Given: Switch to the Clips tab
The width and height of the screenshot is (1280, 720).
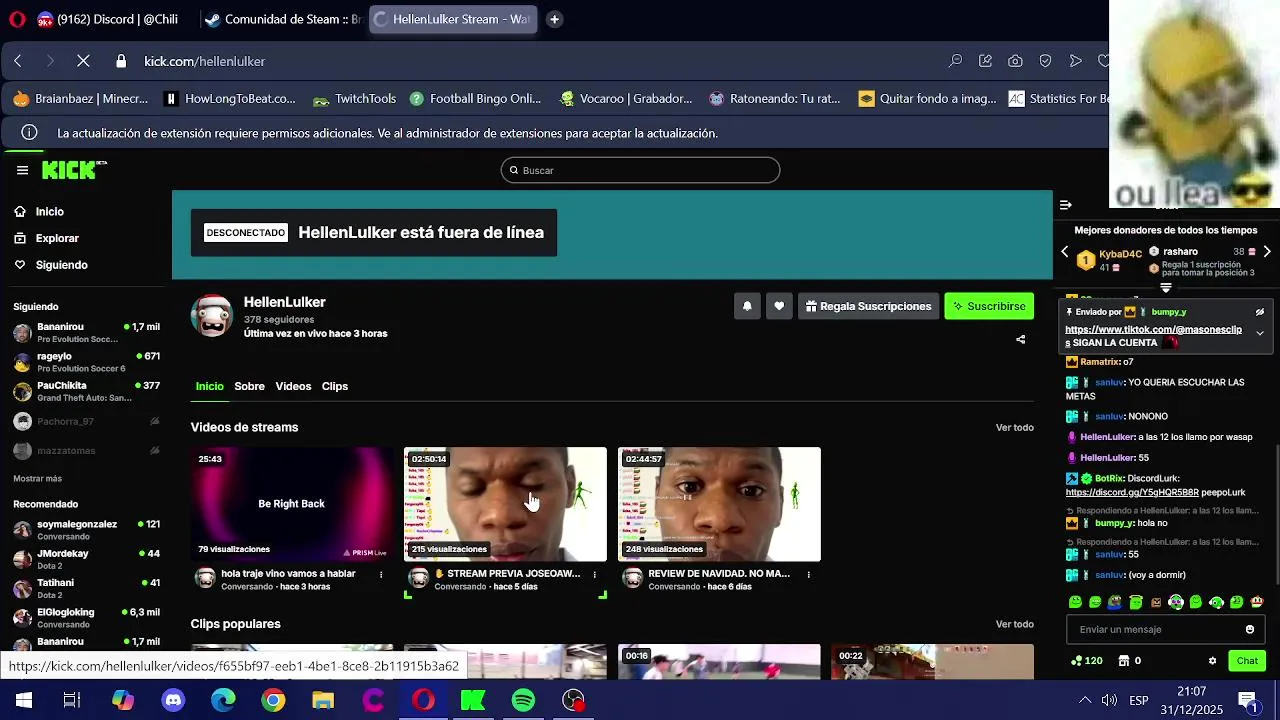Looking at the screenshot, I should click(x=335, y=386).
